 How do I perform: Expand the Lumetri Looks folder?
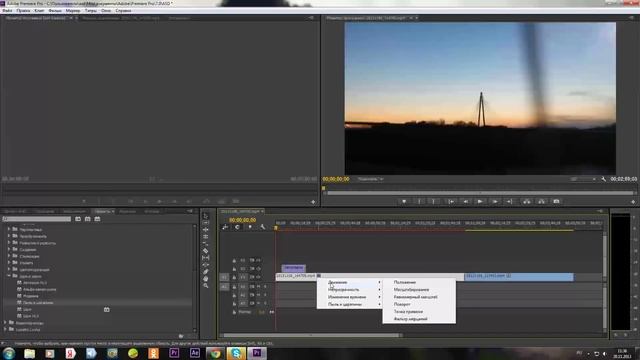(x=5, y=329)
